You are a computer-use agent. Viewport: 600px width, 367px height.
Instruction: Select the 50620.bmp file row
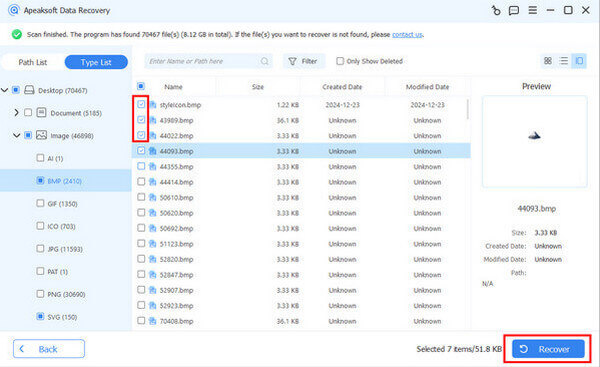click(301, 213)
